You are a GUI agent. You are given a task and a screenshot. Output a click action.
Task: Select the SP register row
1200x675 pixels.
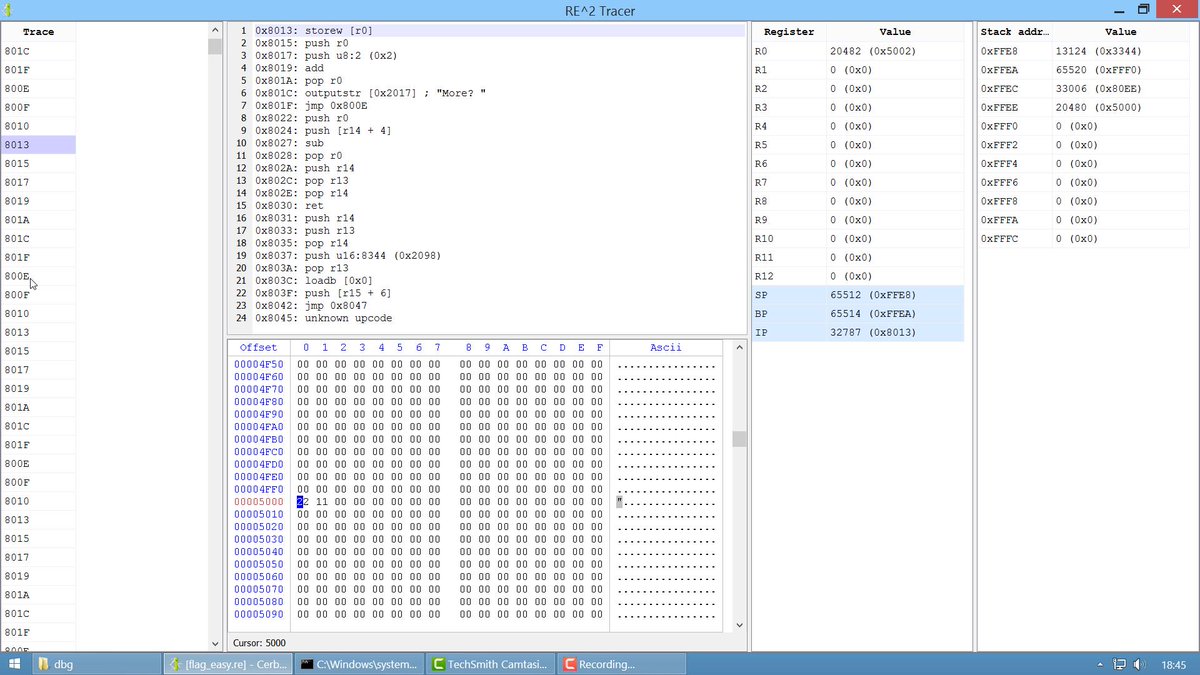[857, 295]
